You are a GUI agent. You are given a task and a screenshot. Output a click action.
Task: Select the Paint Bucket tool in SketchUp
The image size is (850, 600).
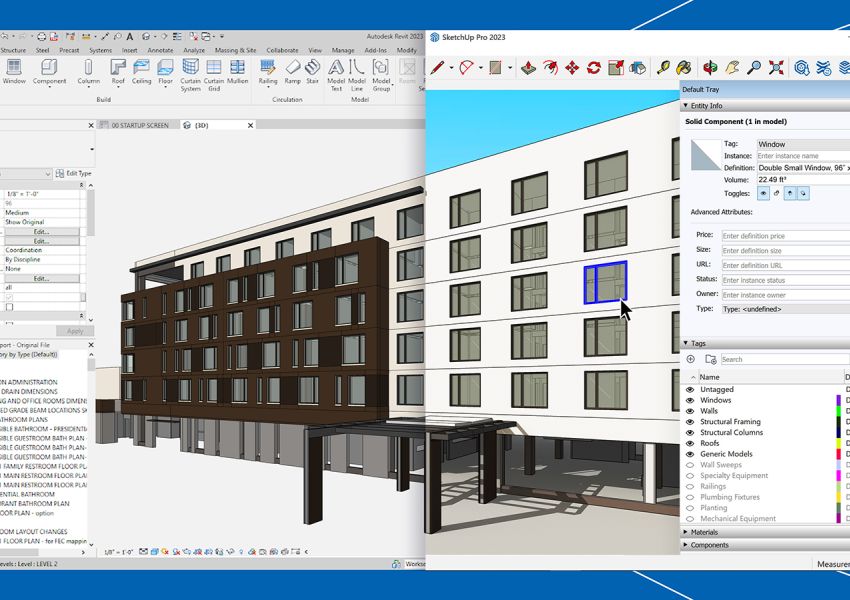pos(684,68)
